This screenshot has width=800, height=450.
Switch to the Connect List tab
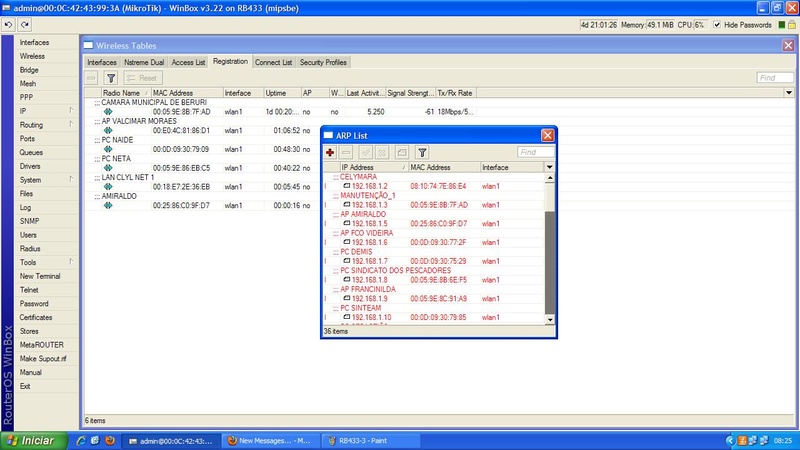pos(273,62)
